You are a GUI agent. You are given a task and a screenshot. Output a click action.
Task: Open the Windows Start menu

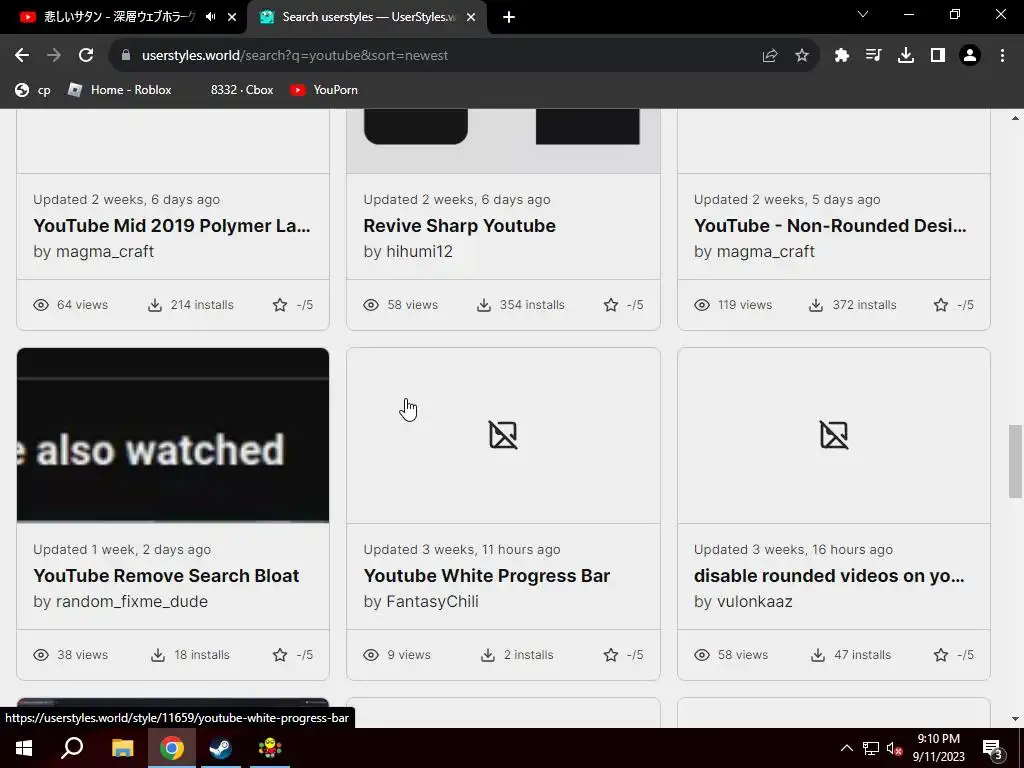point(24,748)
